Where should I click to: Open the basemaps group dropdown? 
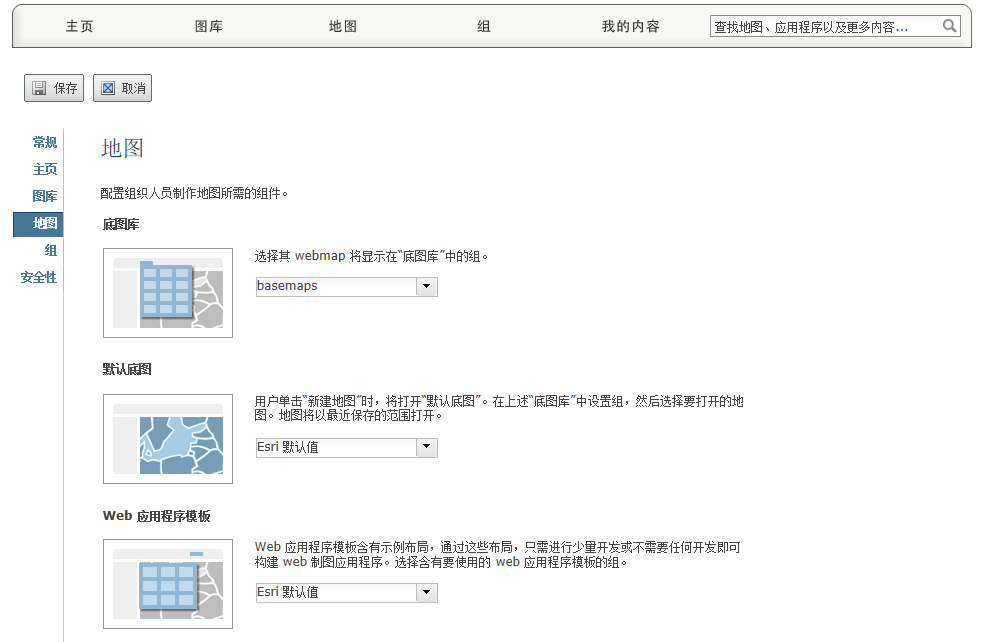(427, 287)
